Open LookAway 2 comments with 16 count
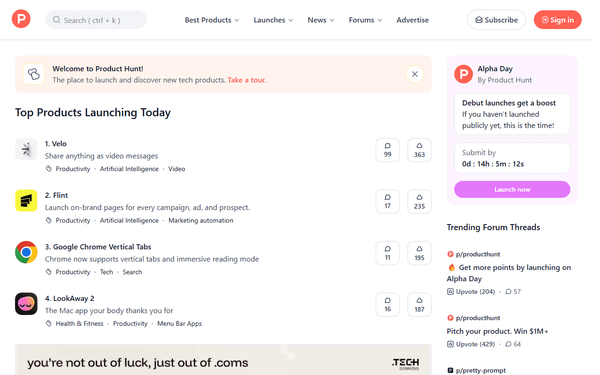Viewport: 600px width, 375px height. pos(387,305)
